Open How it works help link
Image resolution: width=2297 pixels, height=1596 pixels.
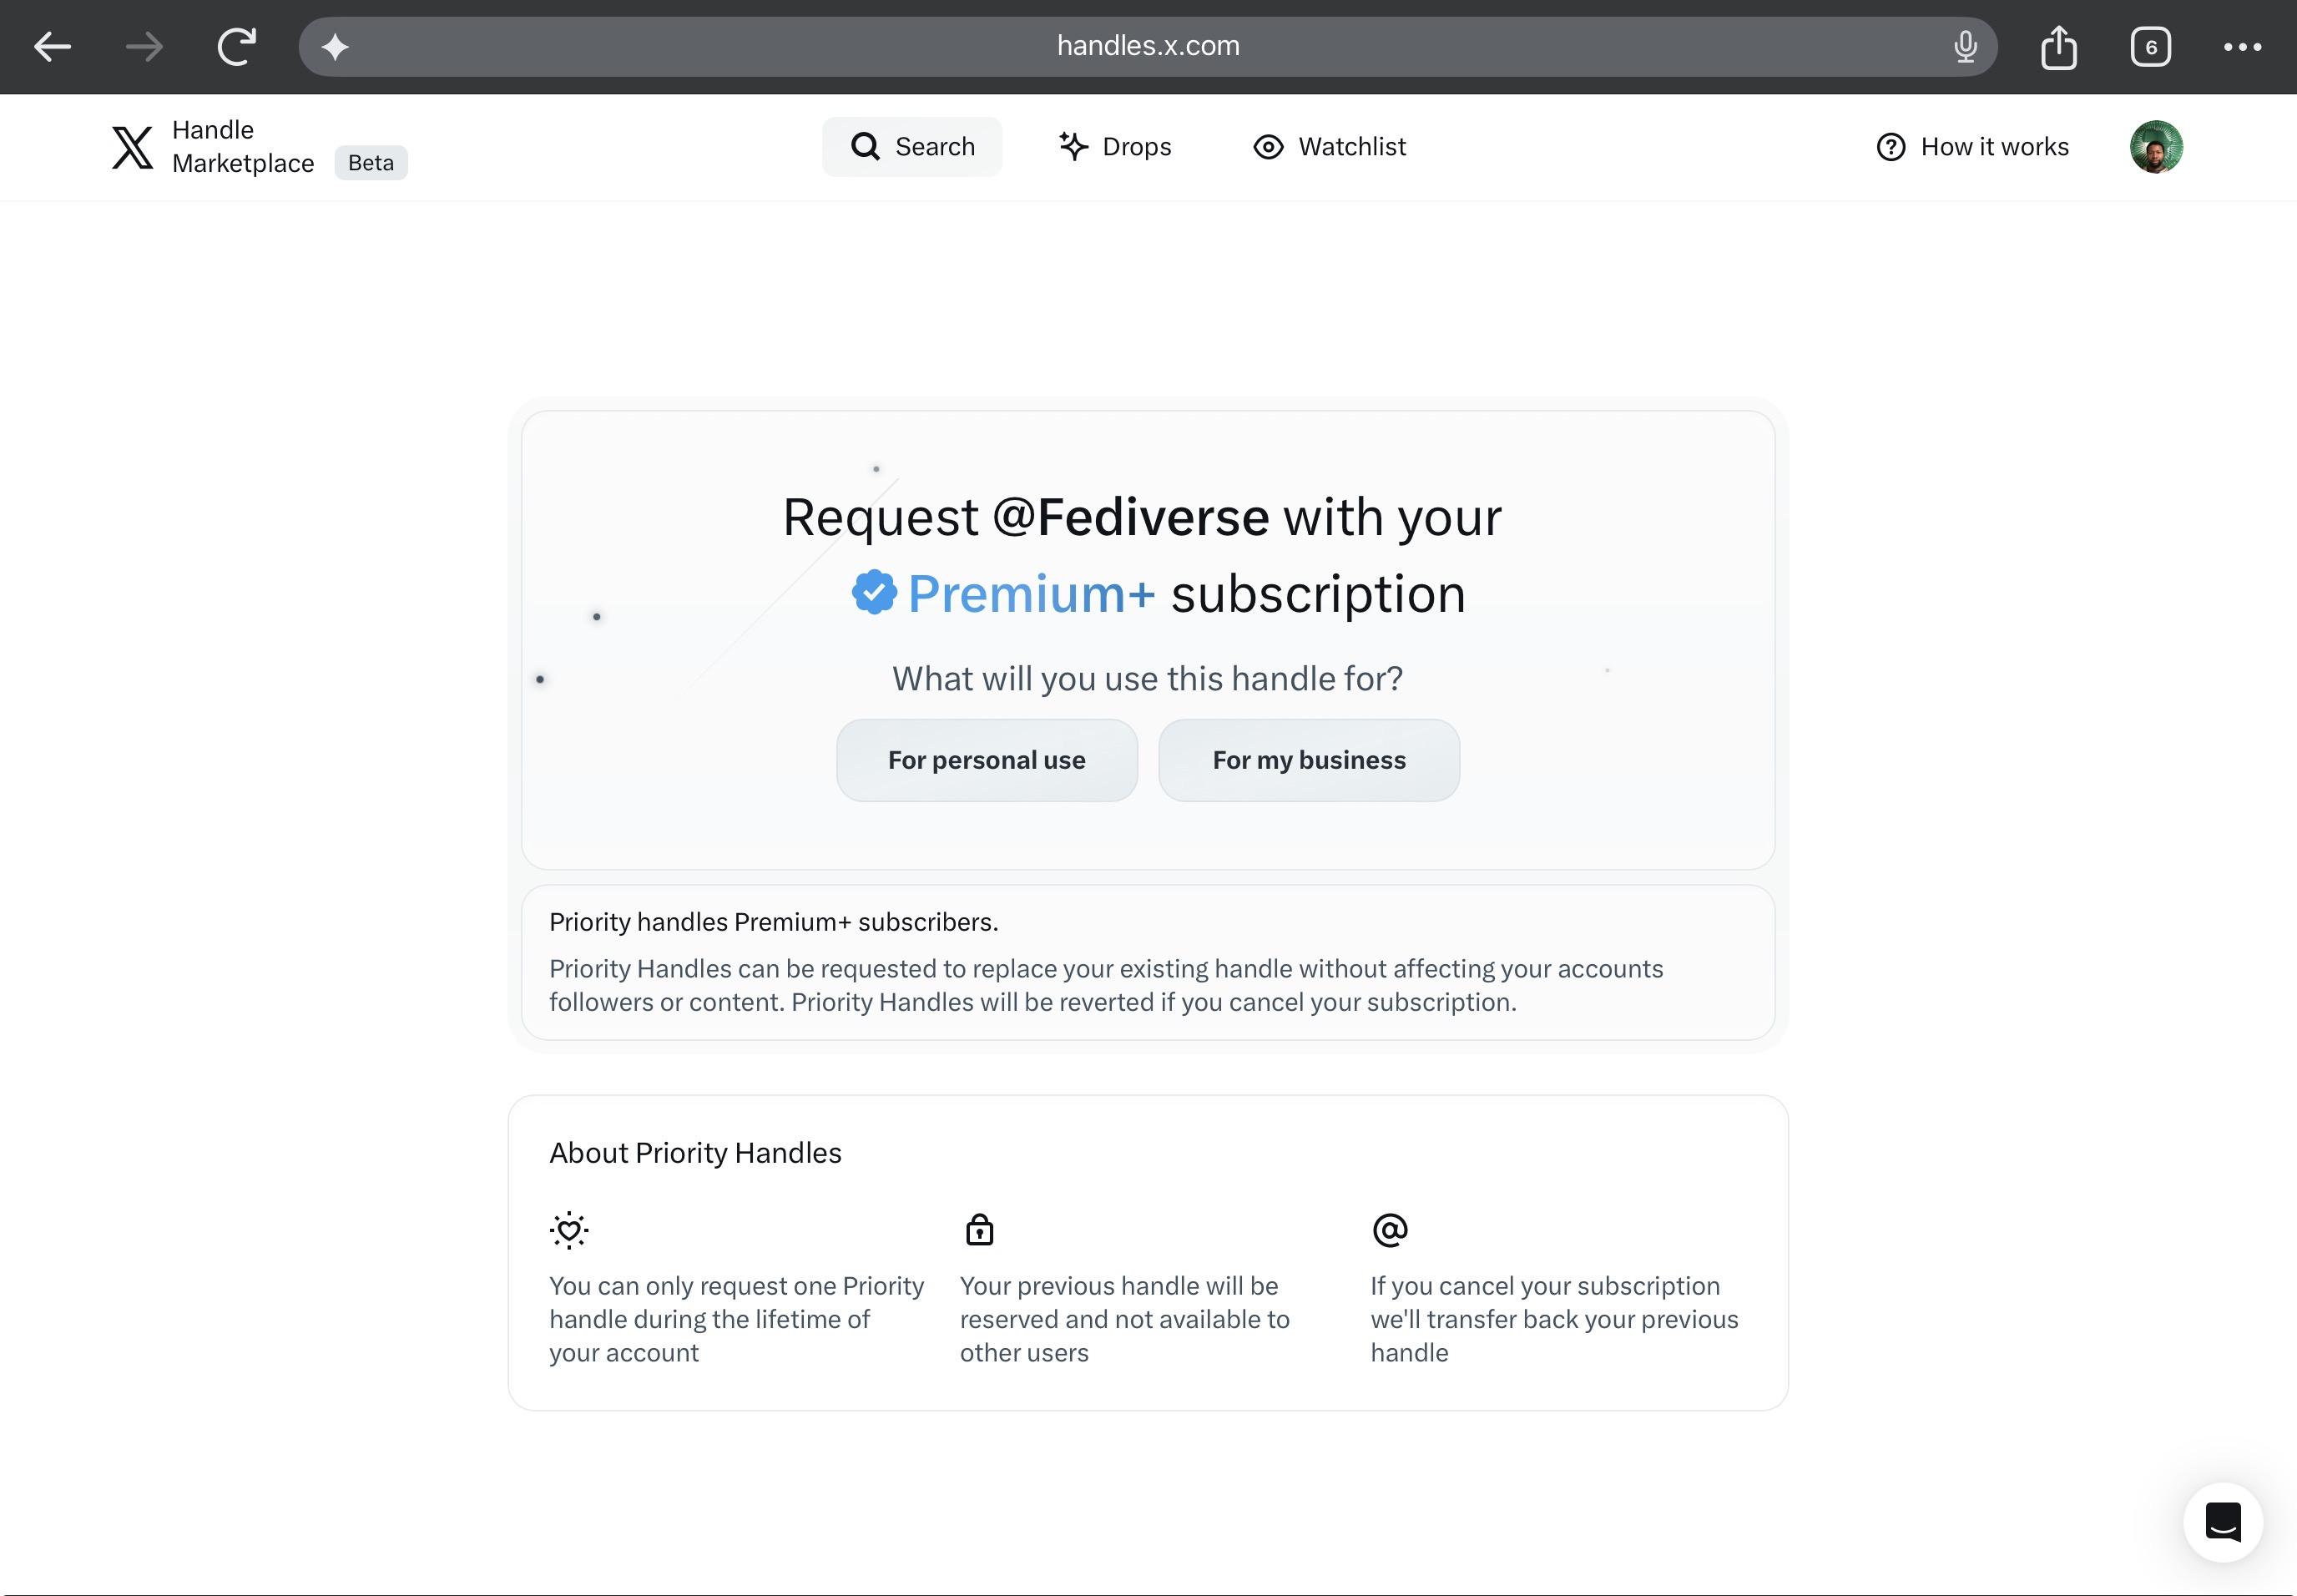pyautogui.click(x=1972, y=147)
